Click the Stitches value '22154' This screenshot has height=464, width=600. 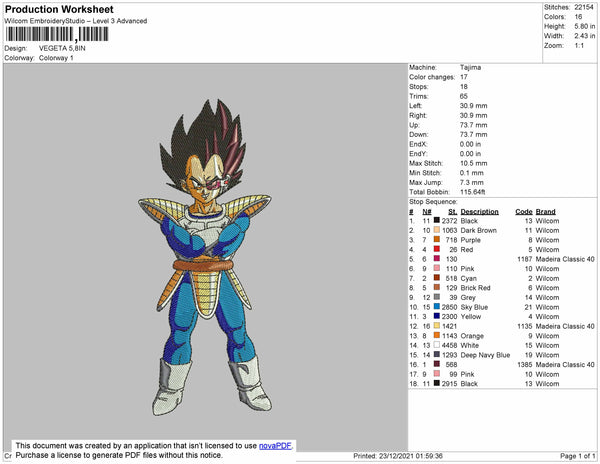[584, 7]
